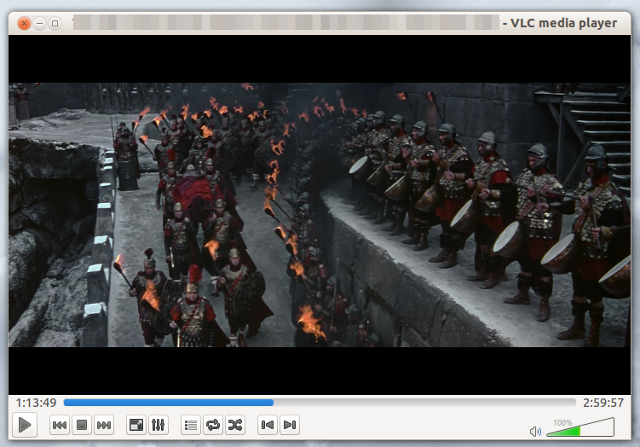Show the playlist view

click(191, 425)
